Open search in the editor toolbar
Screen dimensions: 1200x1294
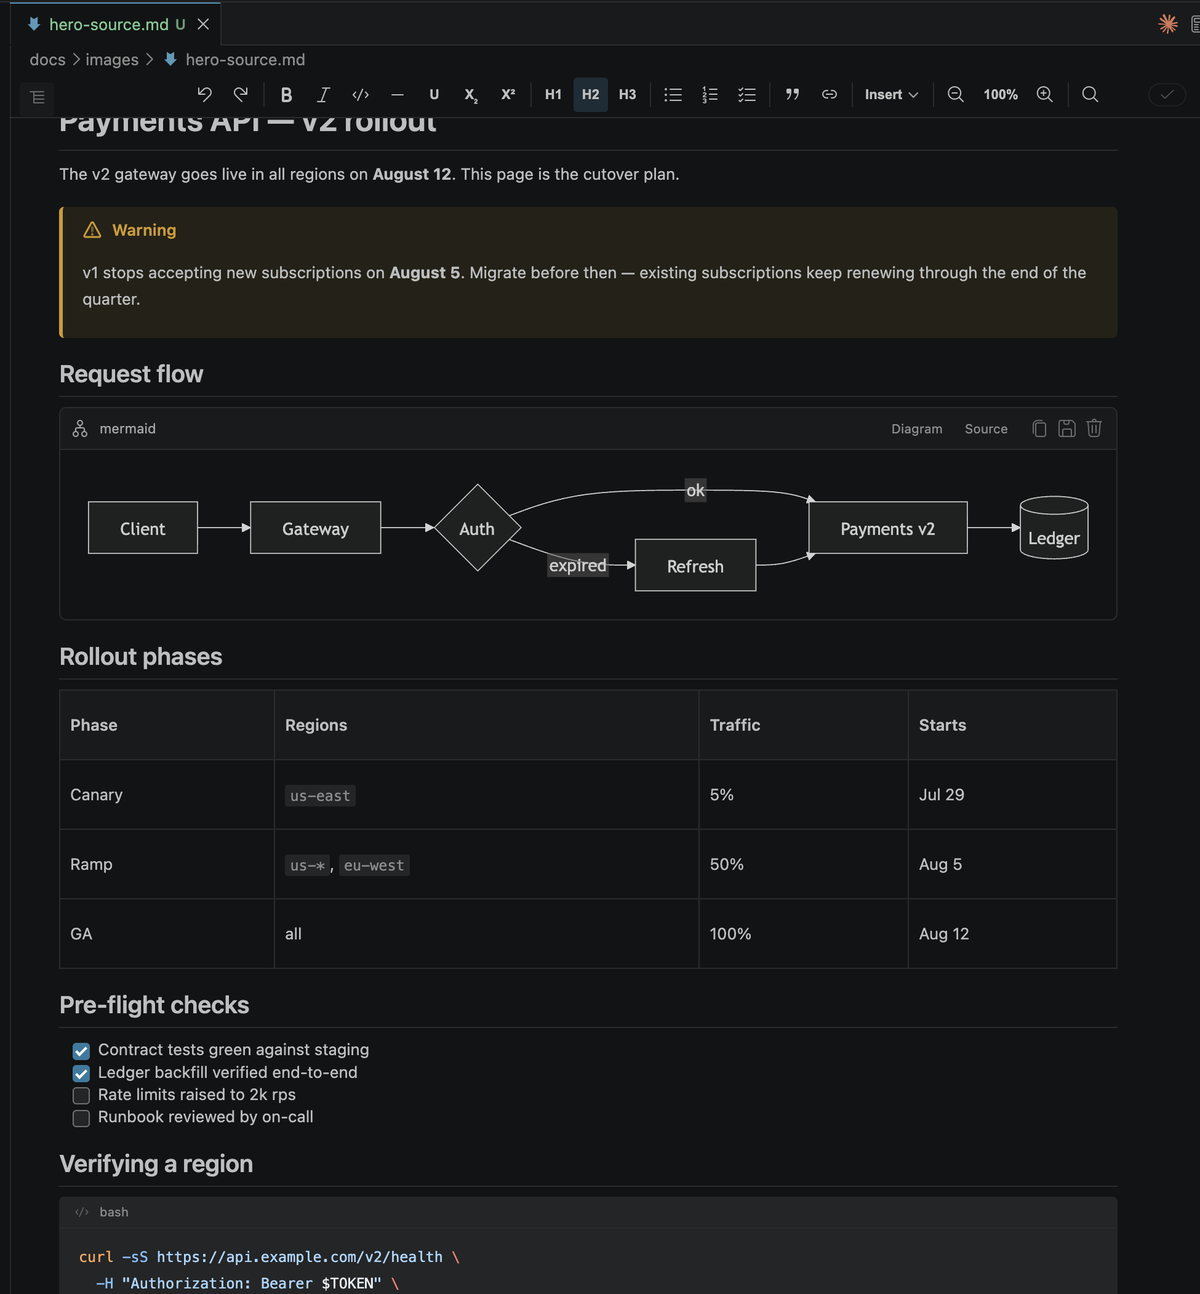pyautogui.click(x=1090, y=94)
